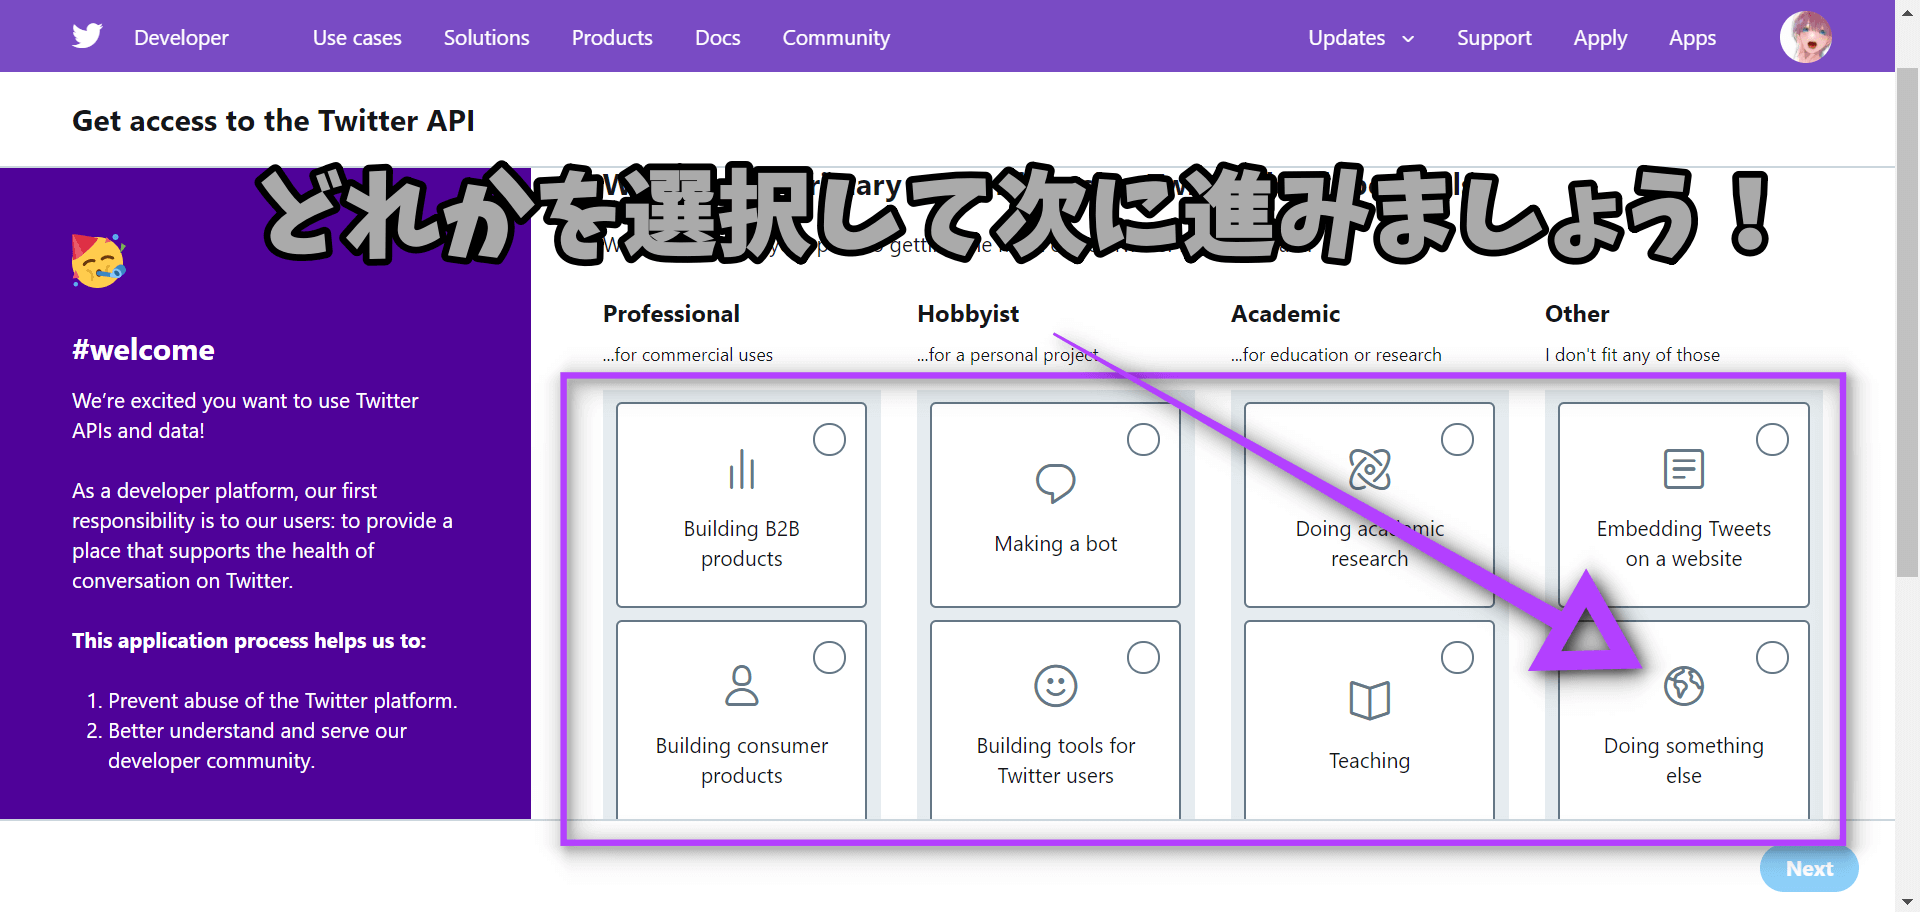Image resolution: width=1920 pixels, height=912 pixels.
Task: Click the Doing something else card label
Action: [x=1684, y=760]
